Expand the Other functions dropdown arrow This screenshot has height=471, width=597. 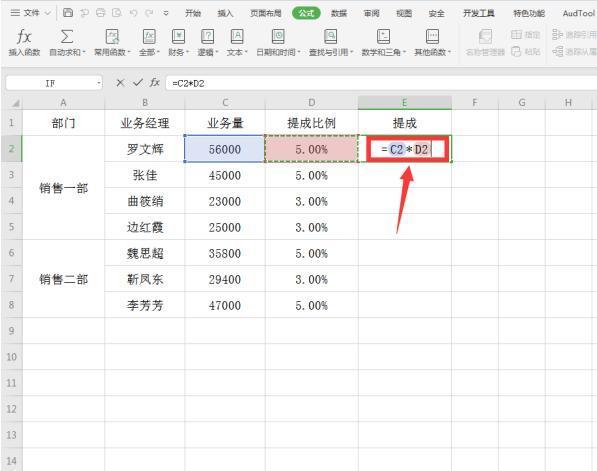450,52
